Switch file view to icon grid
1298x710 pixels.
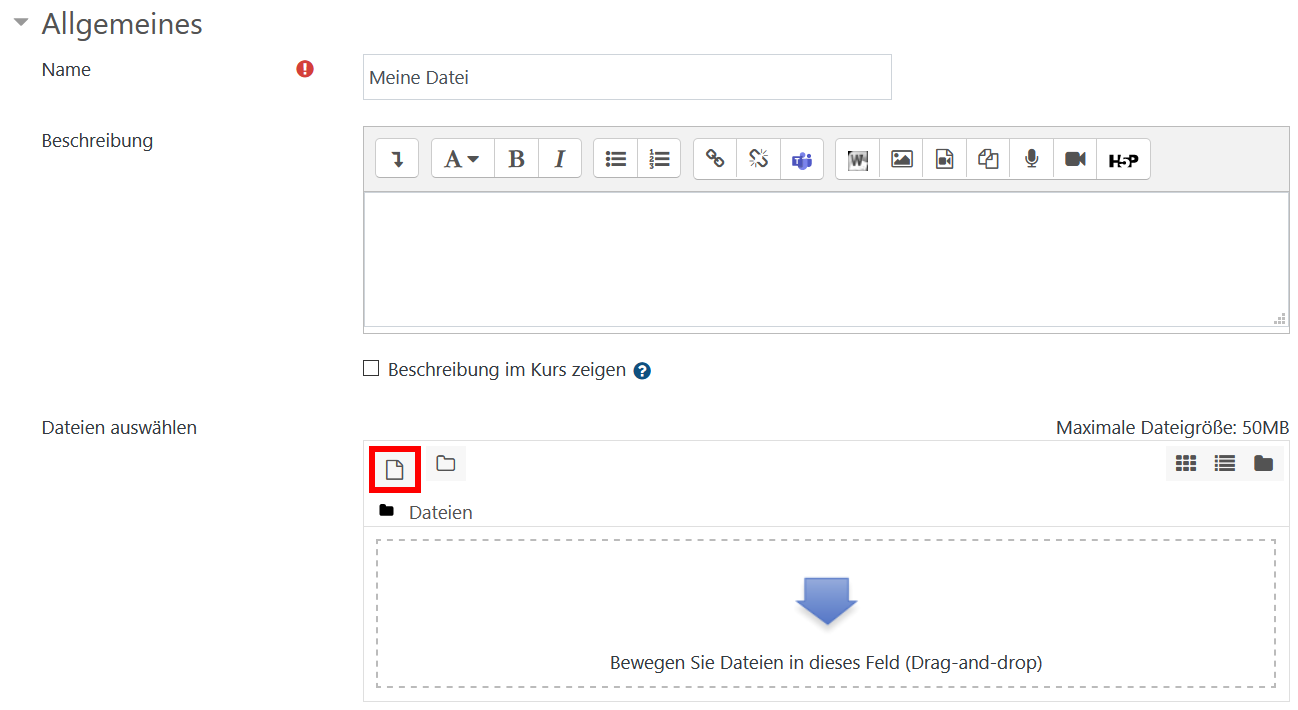pos(1186,463)
